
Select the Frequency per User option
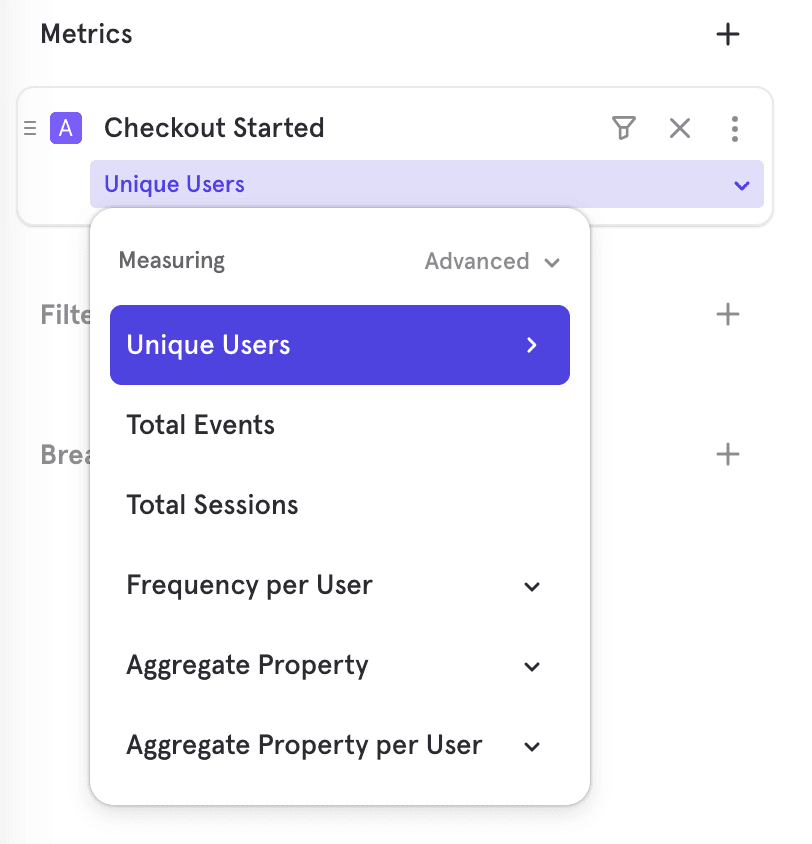tap(250, 585)
